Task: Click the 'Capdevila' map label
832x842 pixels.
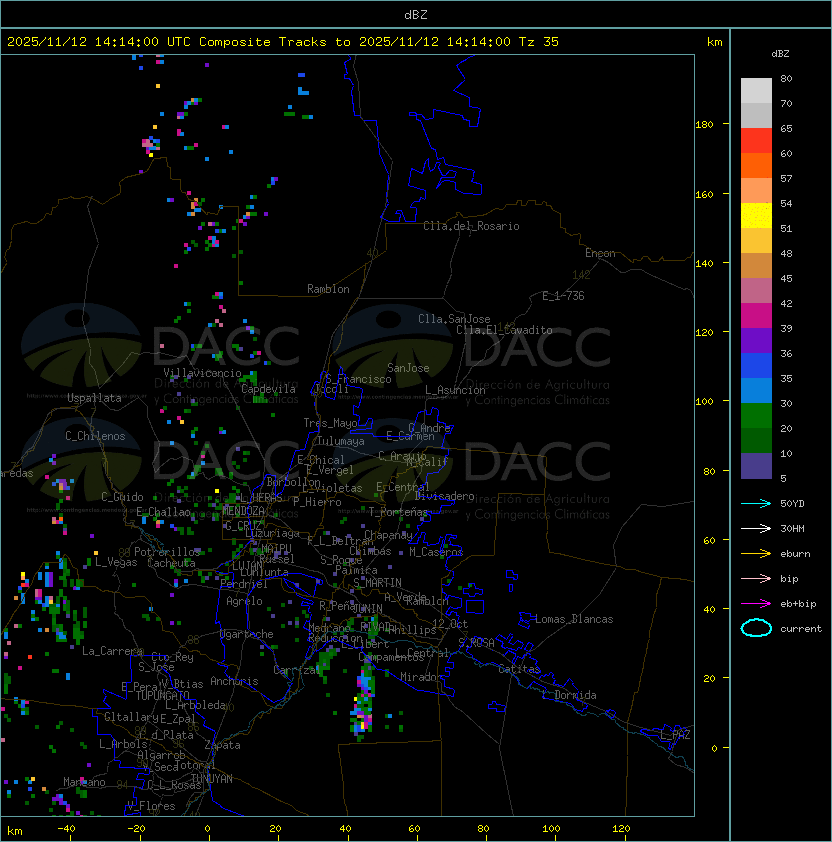Action: [268, 389]
